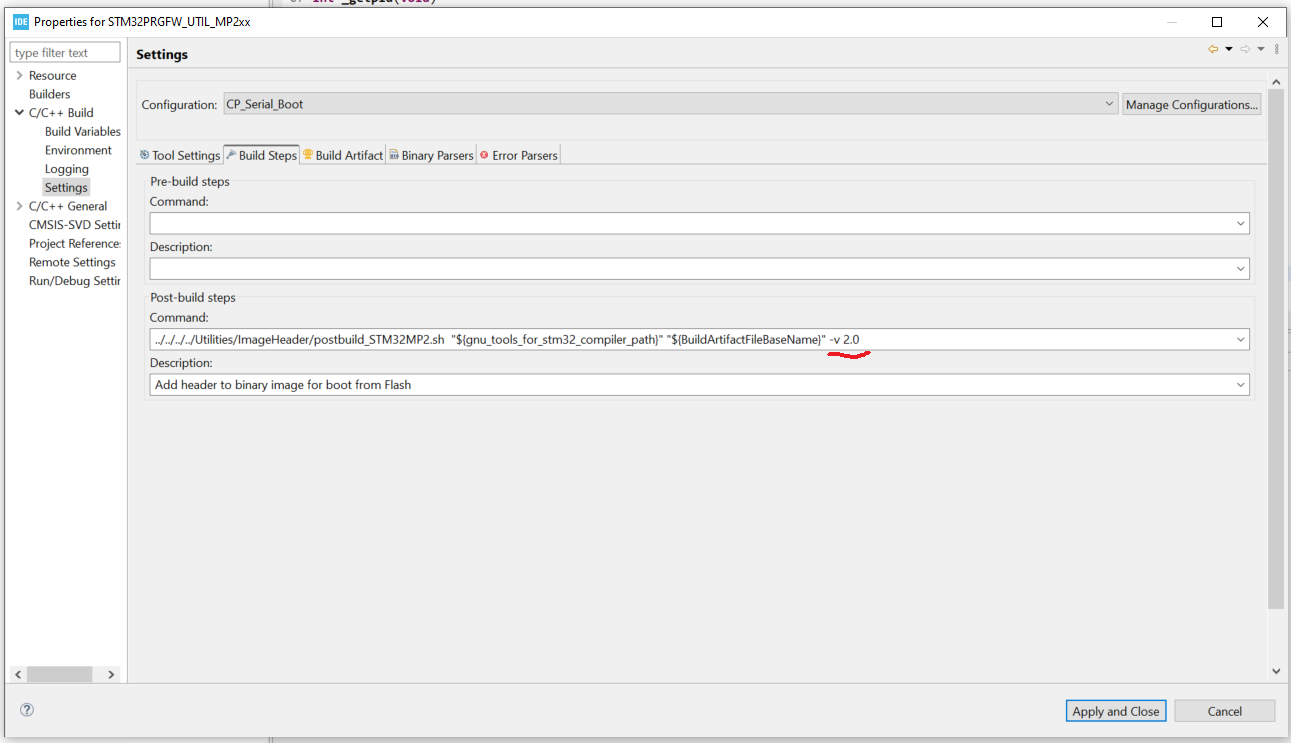Open the back history dropdown arrow
Screen dimensions: 1291x743
[x=1229, y=49]
